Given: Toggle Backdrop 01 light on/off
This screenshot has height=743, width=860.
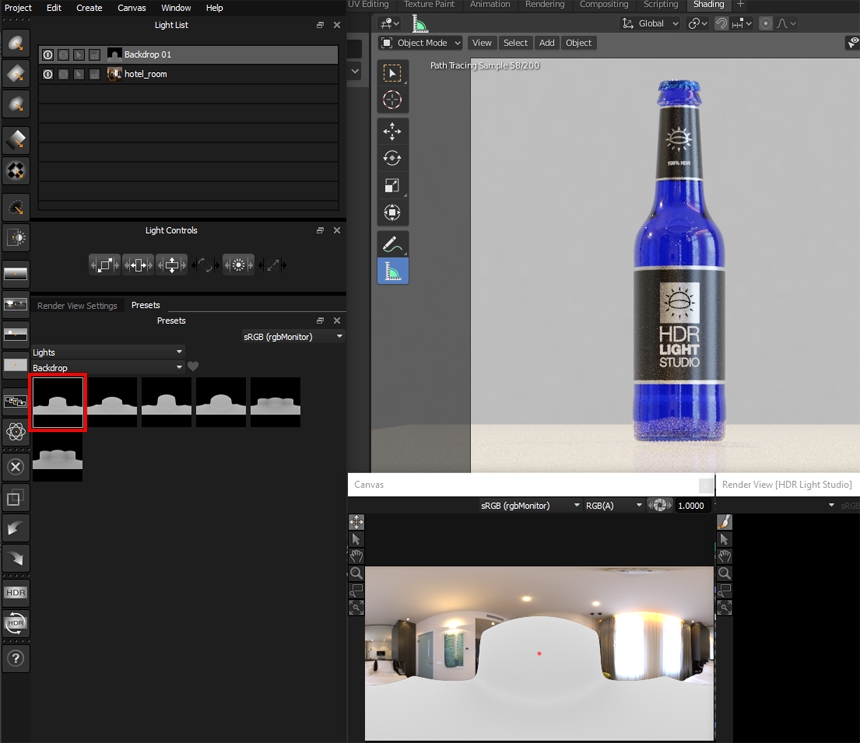Looking at the screenshot, I should click(48, 55).
